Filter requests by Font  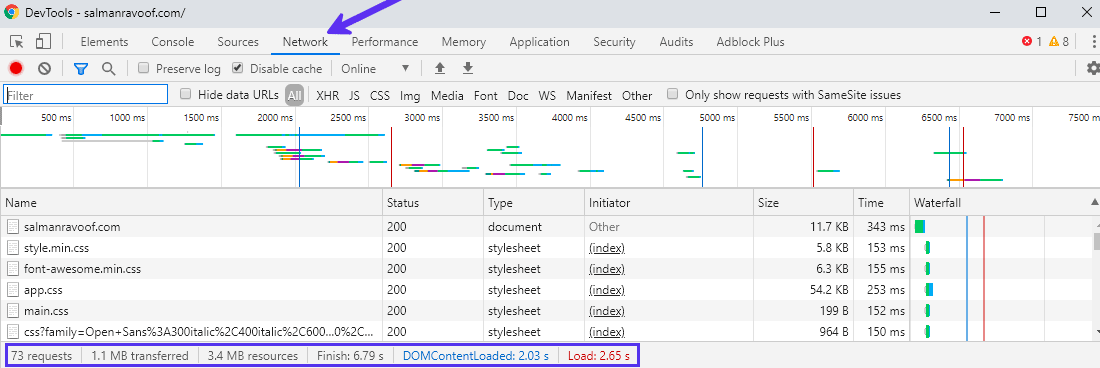coord(485,95)
